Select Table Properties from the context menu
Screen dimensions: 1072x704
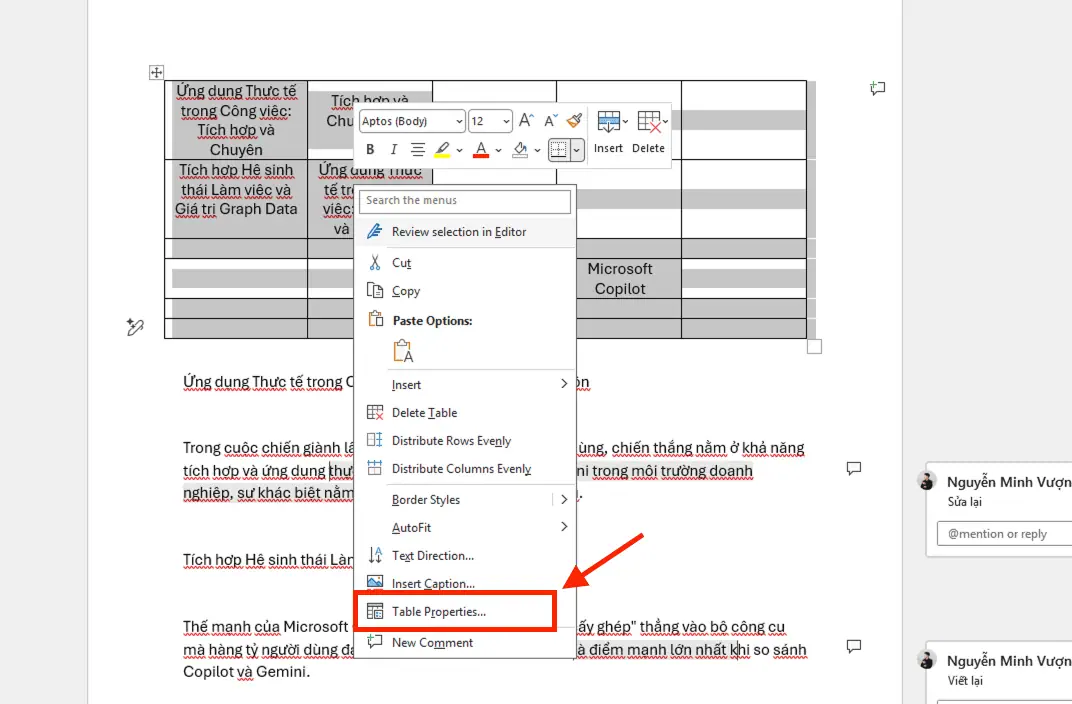click(x=438, y=611)
